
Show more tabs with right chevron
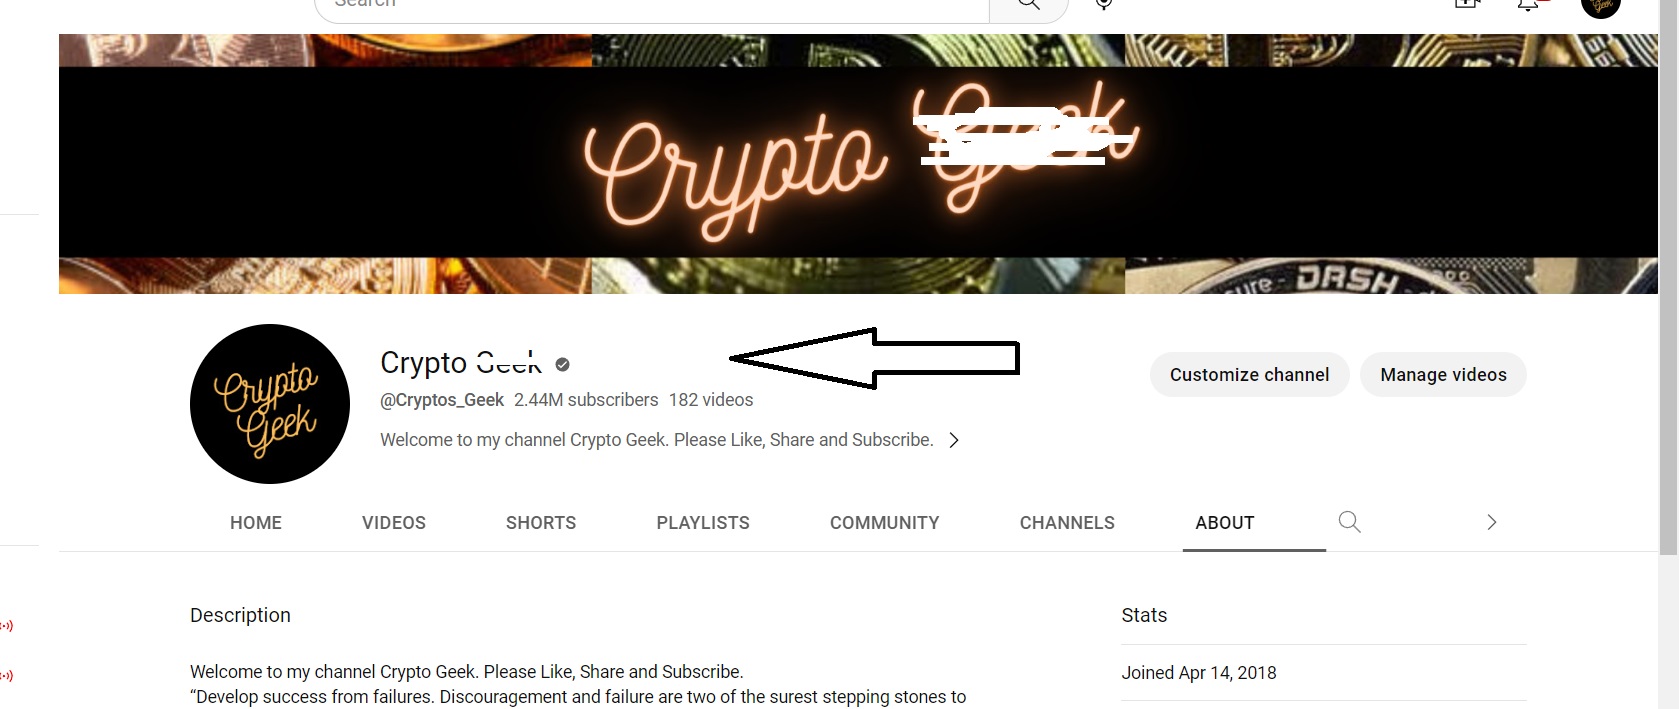point(1491,522)
